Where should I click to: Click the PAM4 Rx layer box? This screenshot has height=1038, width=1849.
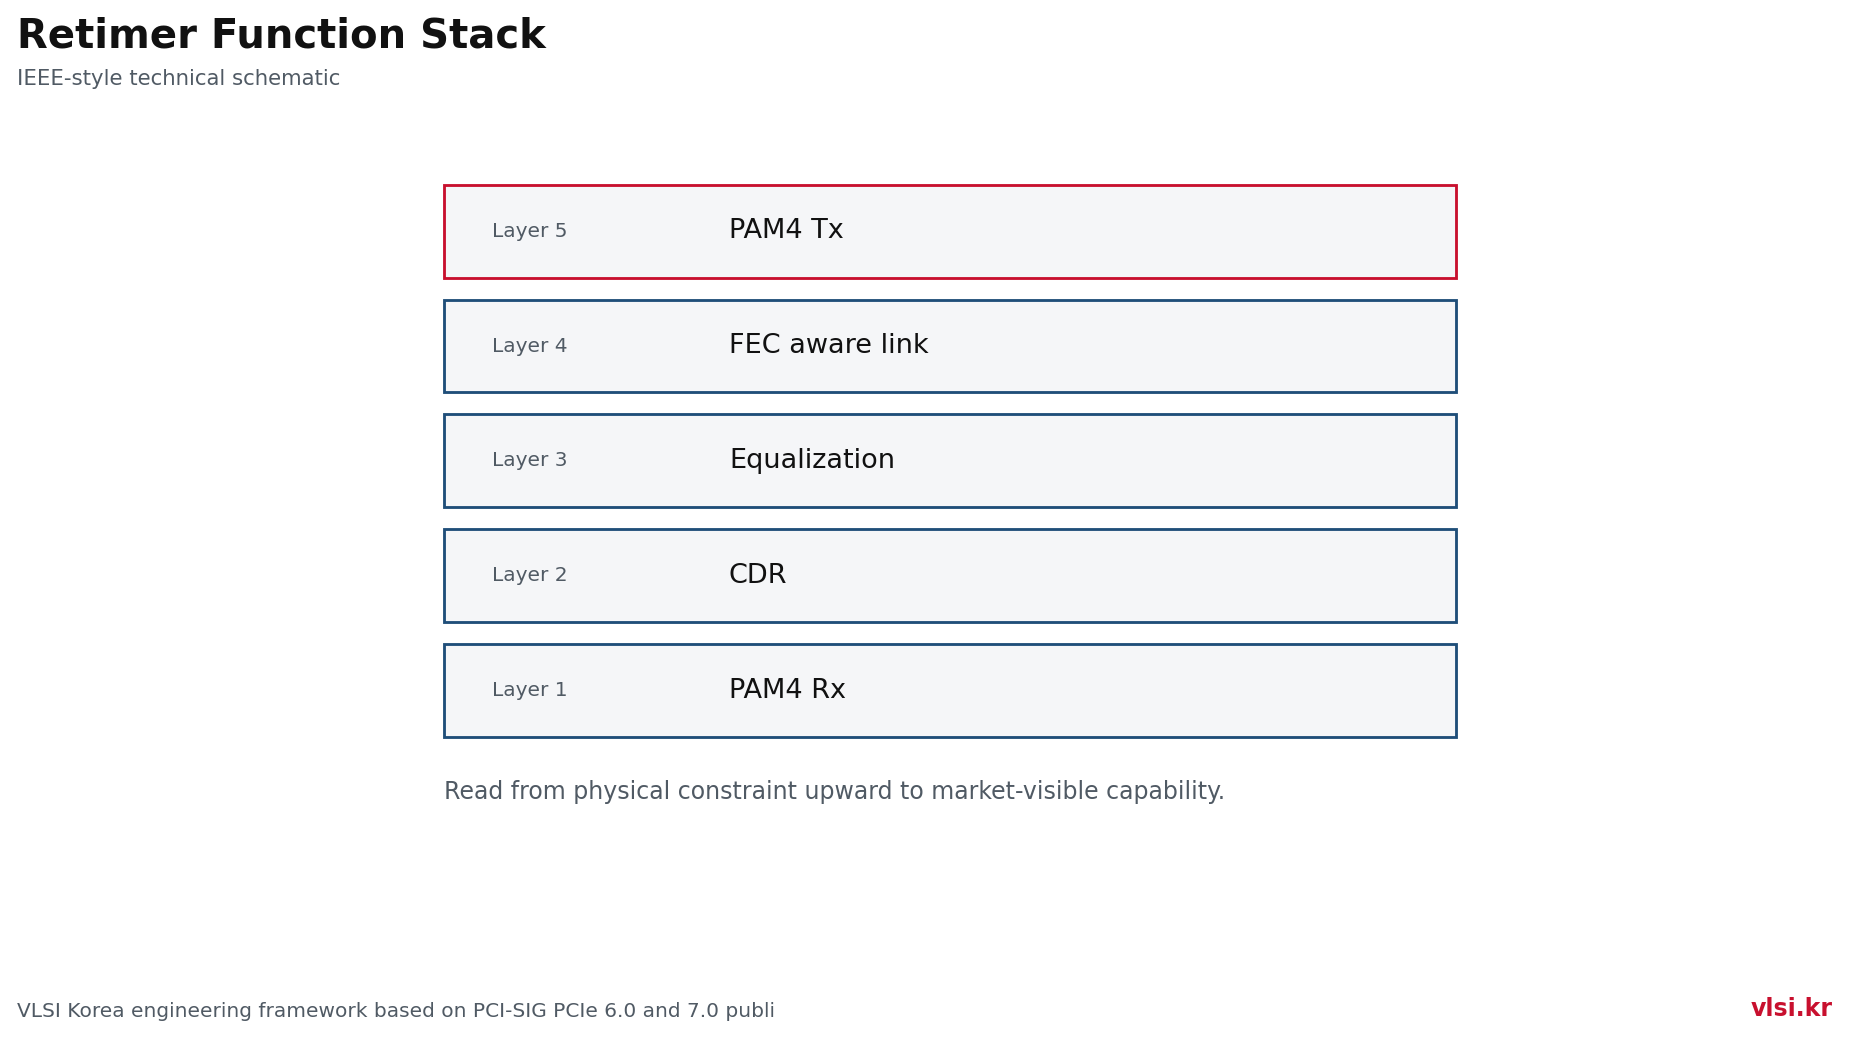click(x=950, y=691)
